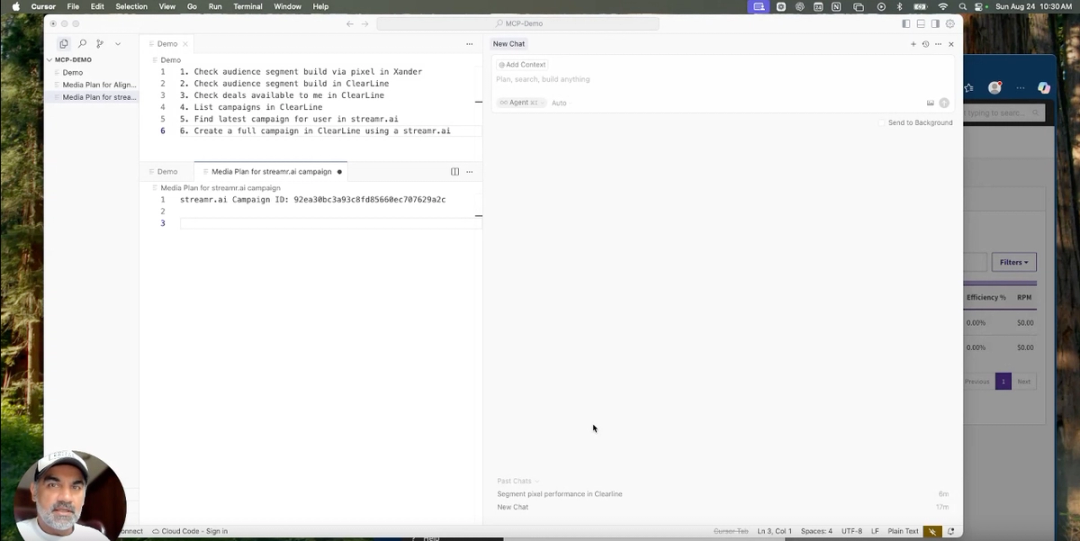Open the Source Control view icon

100,43
